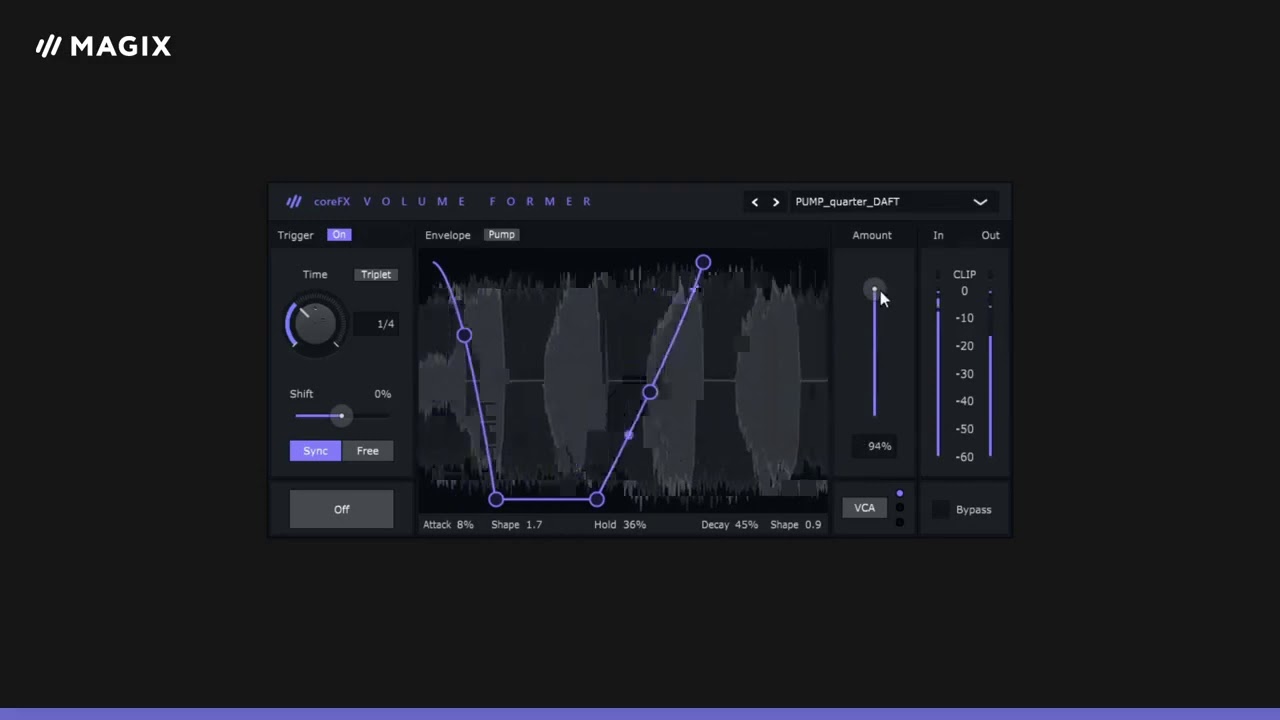The width and height of the screenshot is (1280, 720).
Task: Click the Shift slider handle
Action: pos(341,416)
